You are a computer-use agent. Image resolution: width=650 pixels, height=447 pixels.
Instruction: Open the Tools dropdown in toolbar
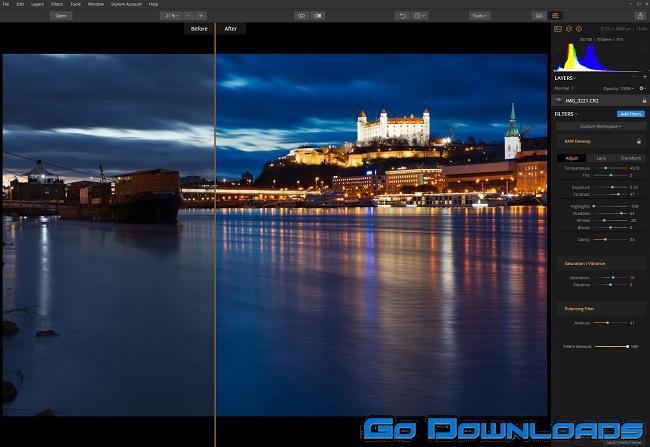pyautogui.click(x=481, y=16)
